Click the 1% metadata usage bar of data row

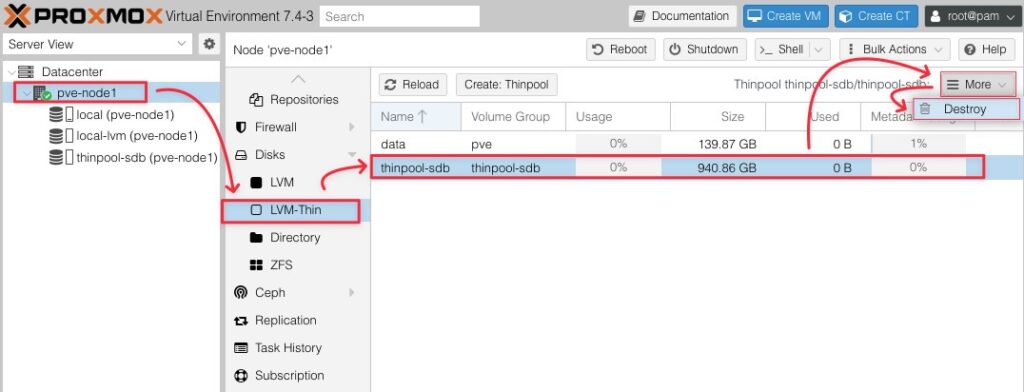tap(918, 143)
